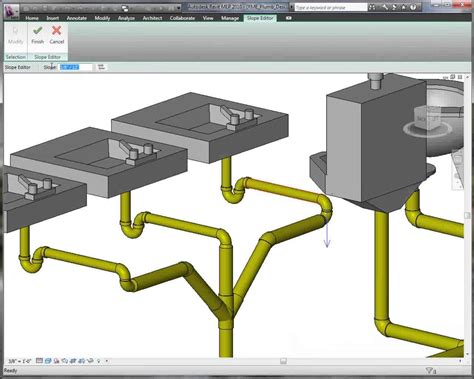Click the drawing view's minimize icon
The image size is (474, 379).
tap(445, 77)
